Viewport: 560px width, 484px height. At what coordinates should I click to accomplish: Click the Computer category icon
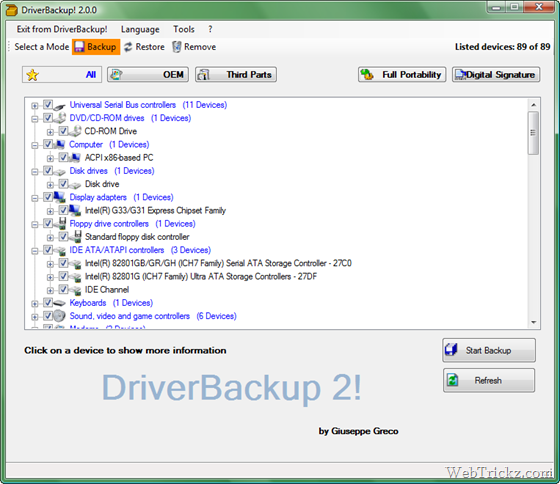pos(60,144)
